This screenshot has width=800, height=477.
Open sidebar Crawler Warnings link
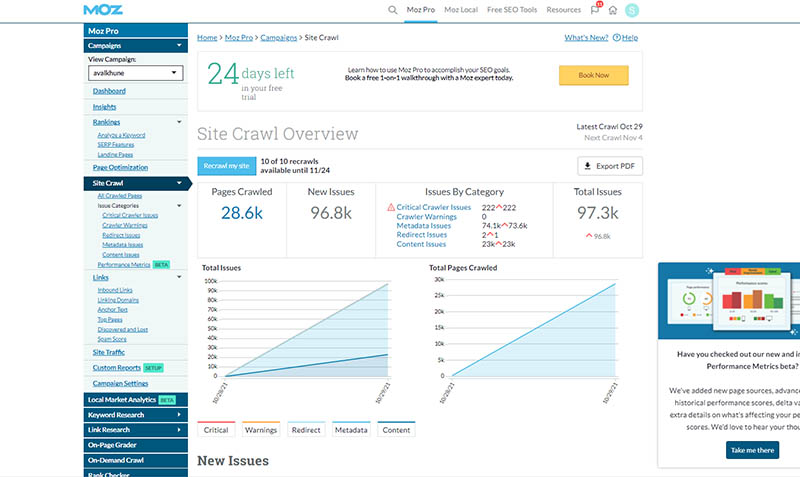pos(125,225)
